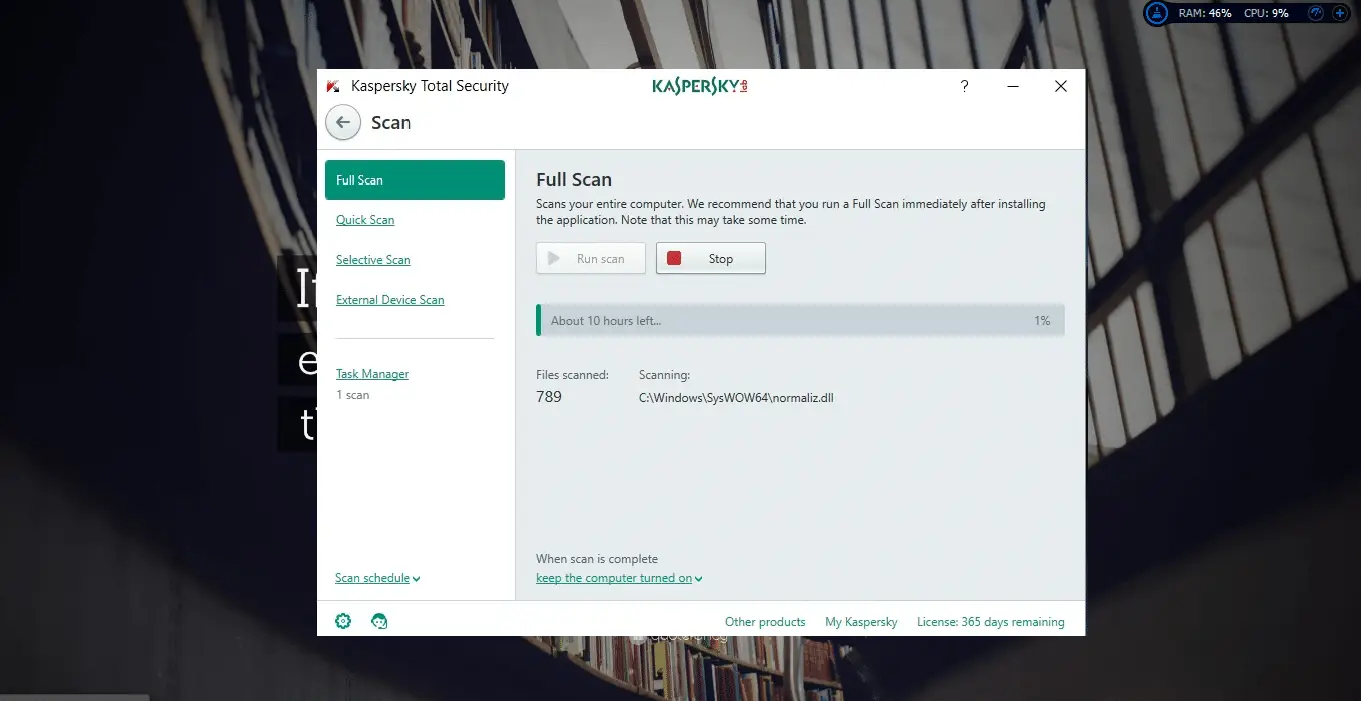Click the broom cleanup icon in widget
Screen dimensions: 1361x701
point(1157,14)
